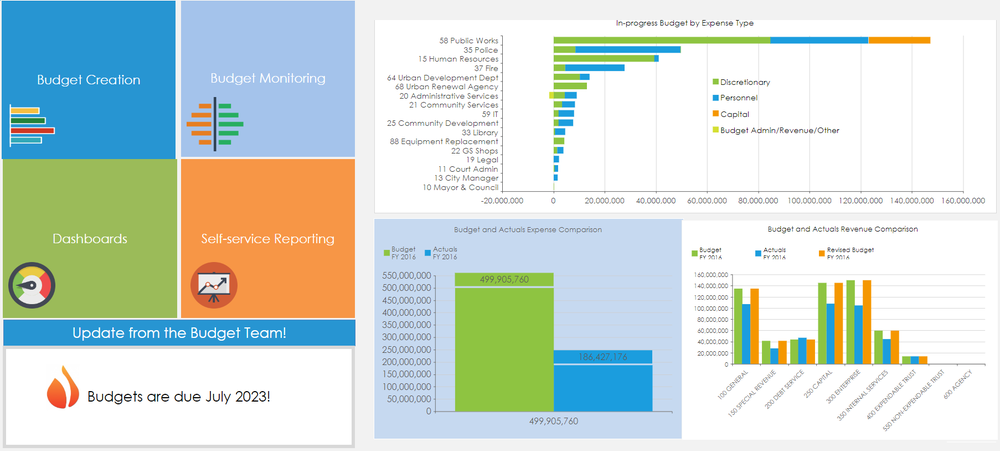Open the Budget Monitoring tile
Viewport: 1000px width, 451px height.
tap(268, 78)
